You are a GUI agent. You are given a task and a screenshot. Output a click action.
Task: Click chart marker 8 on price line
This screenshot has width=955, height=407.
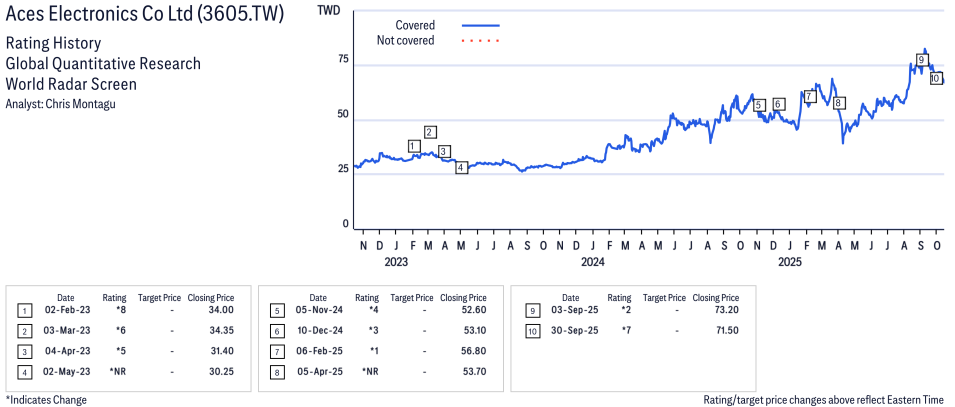pos(838,103)
